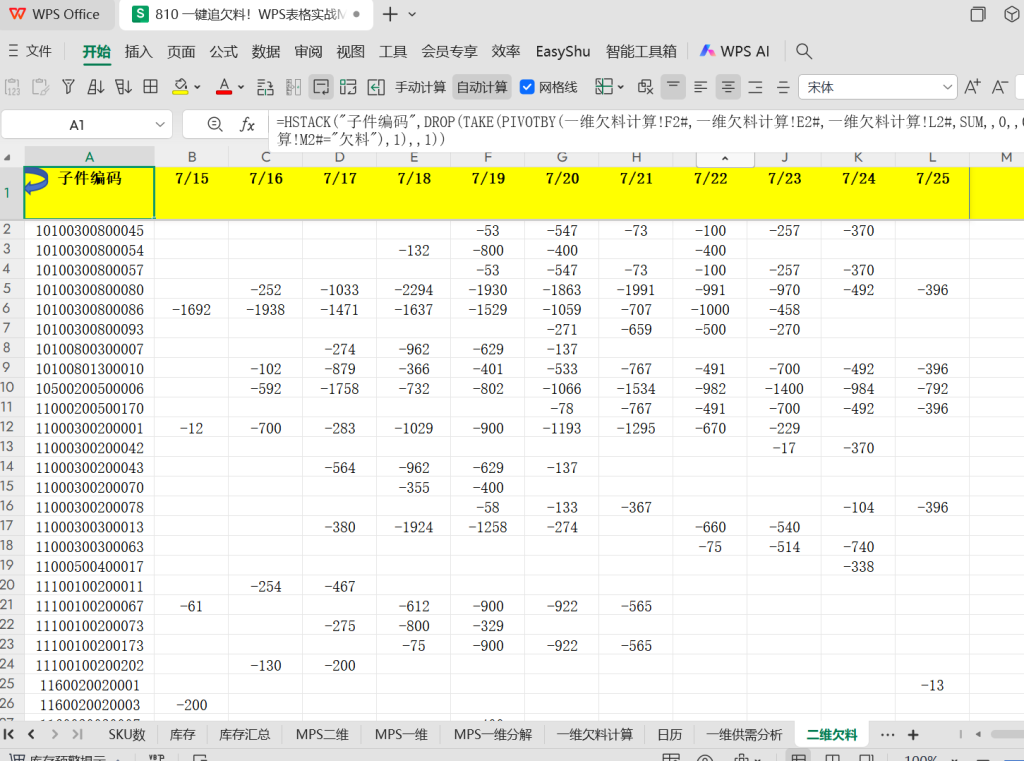Expand the new document dropdown chevron
This screenshot has width=1024, height=761.
click(412, 14)
